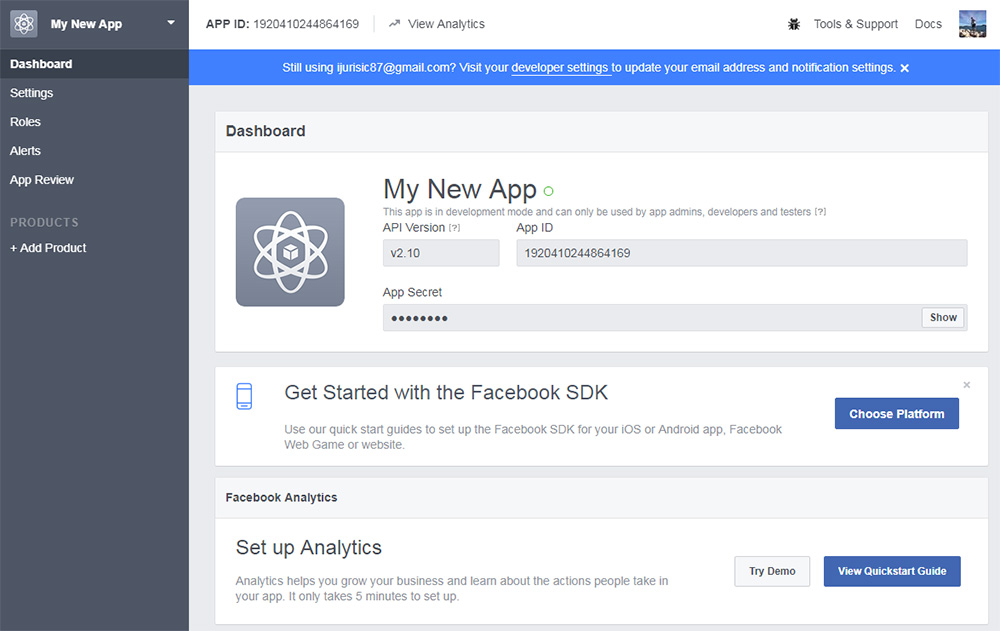Click the API Version field showing v2.10

coord(441,253)
